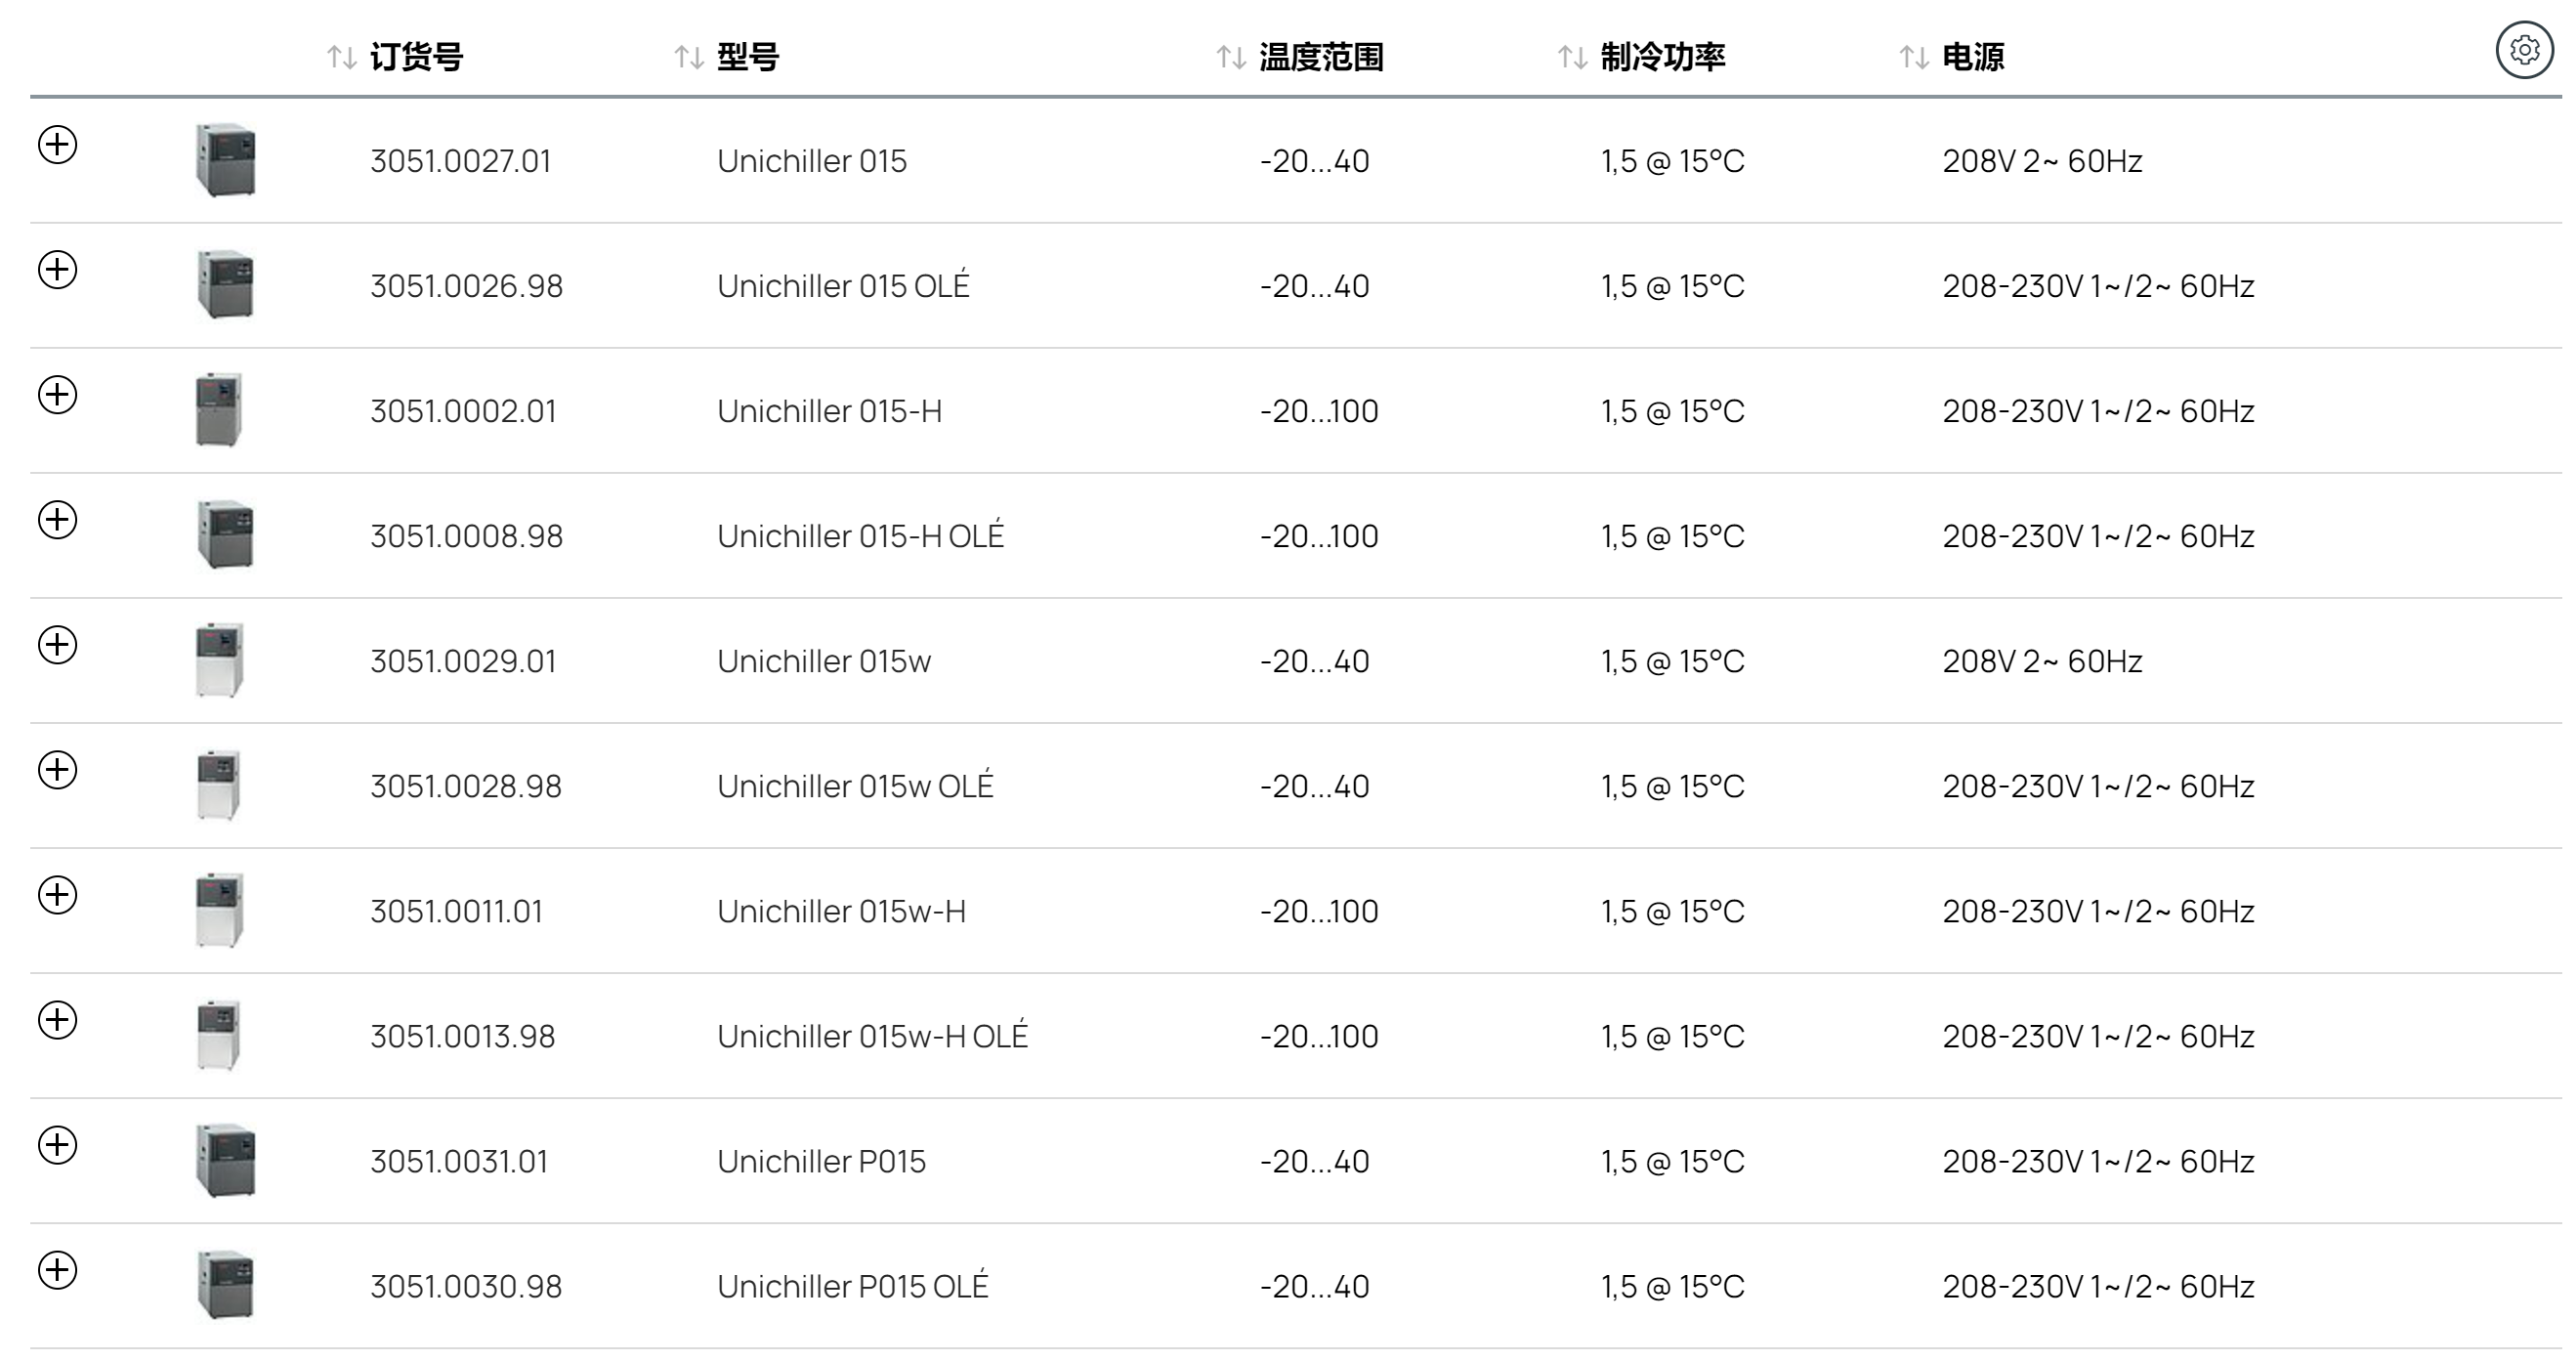Select order number 3051.0027.01
The height and width of the screenshot is (1361, 2576).
pos(460,161)
